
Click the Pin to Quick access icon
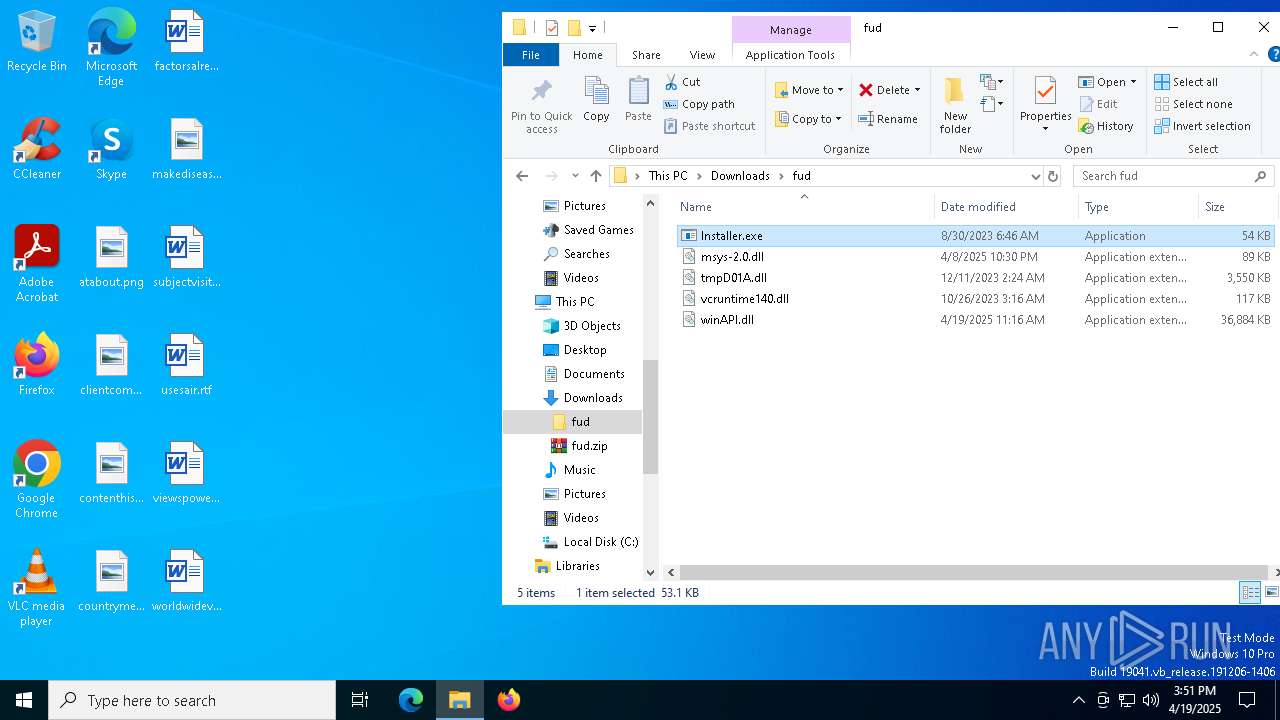coord(541,106)
